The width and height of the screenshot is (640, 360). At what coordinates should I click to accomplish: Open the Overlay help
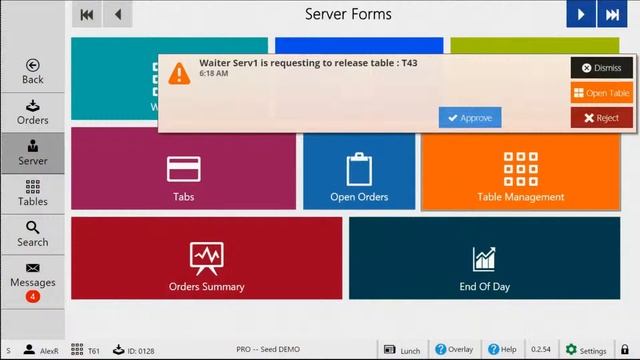click(454, 349)
